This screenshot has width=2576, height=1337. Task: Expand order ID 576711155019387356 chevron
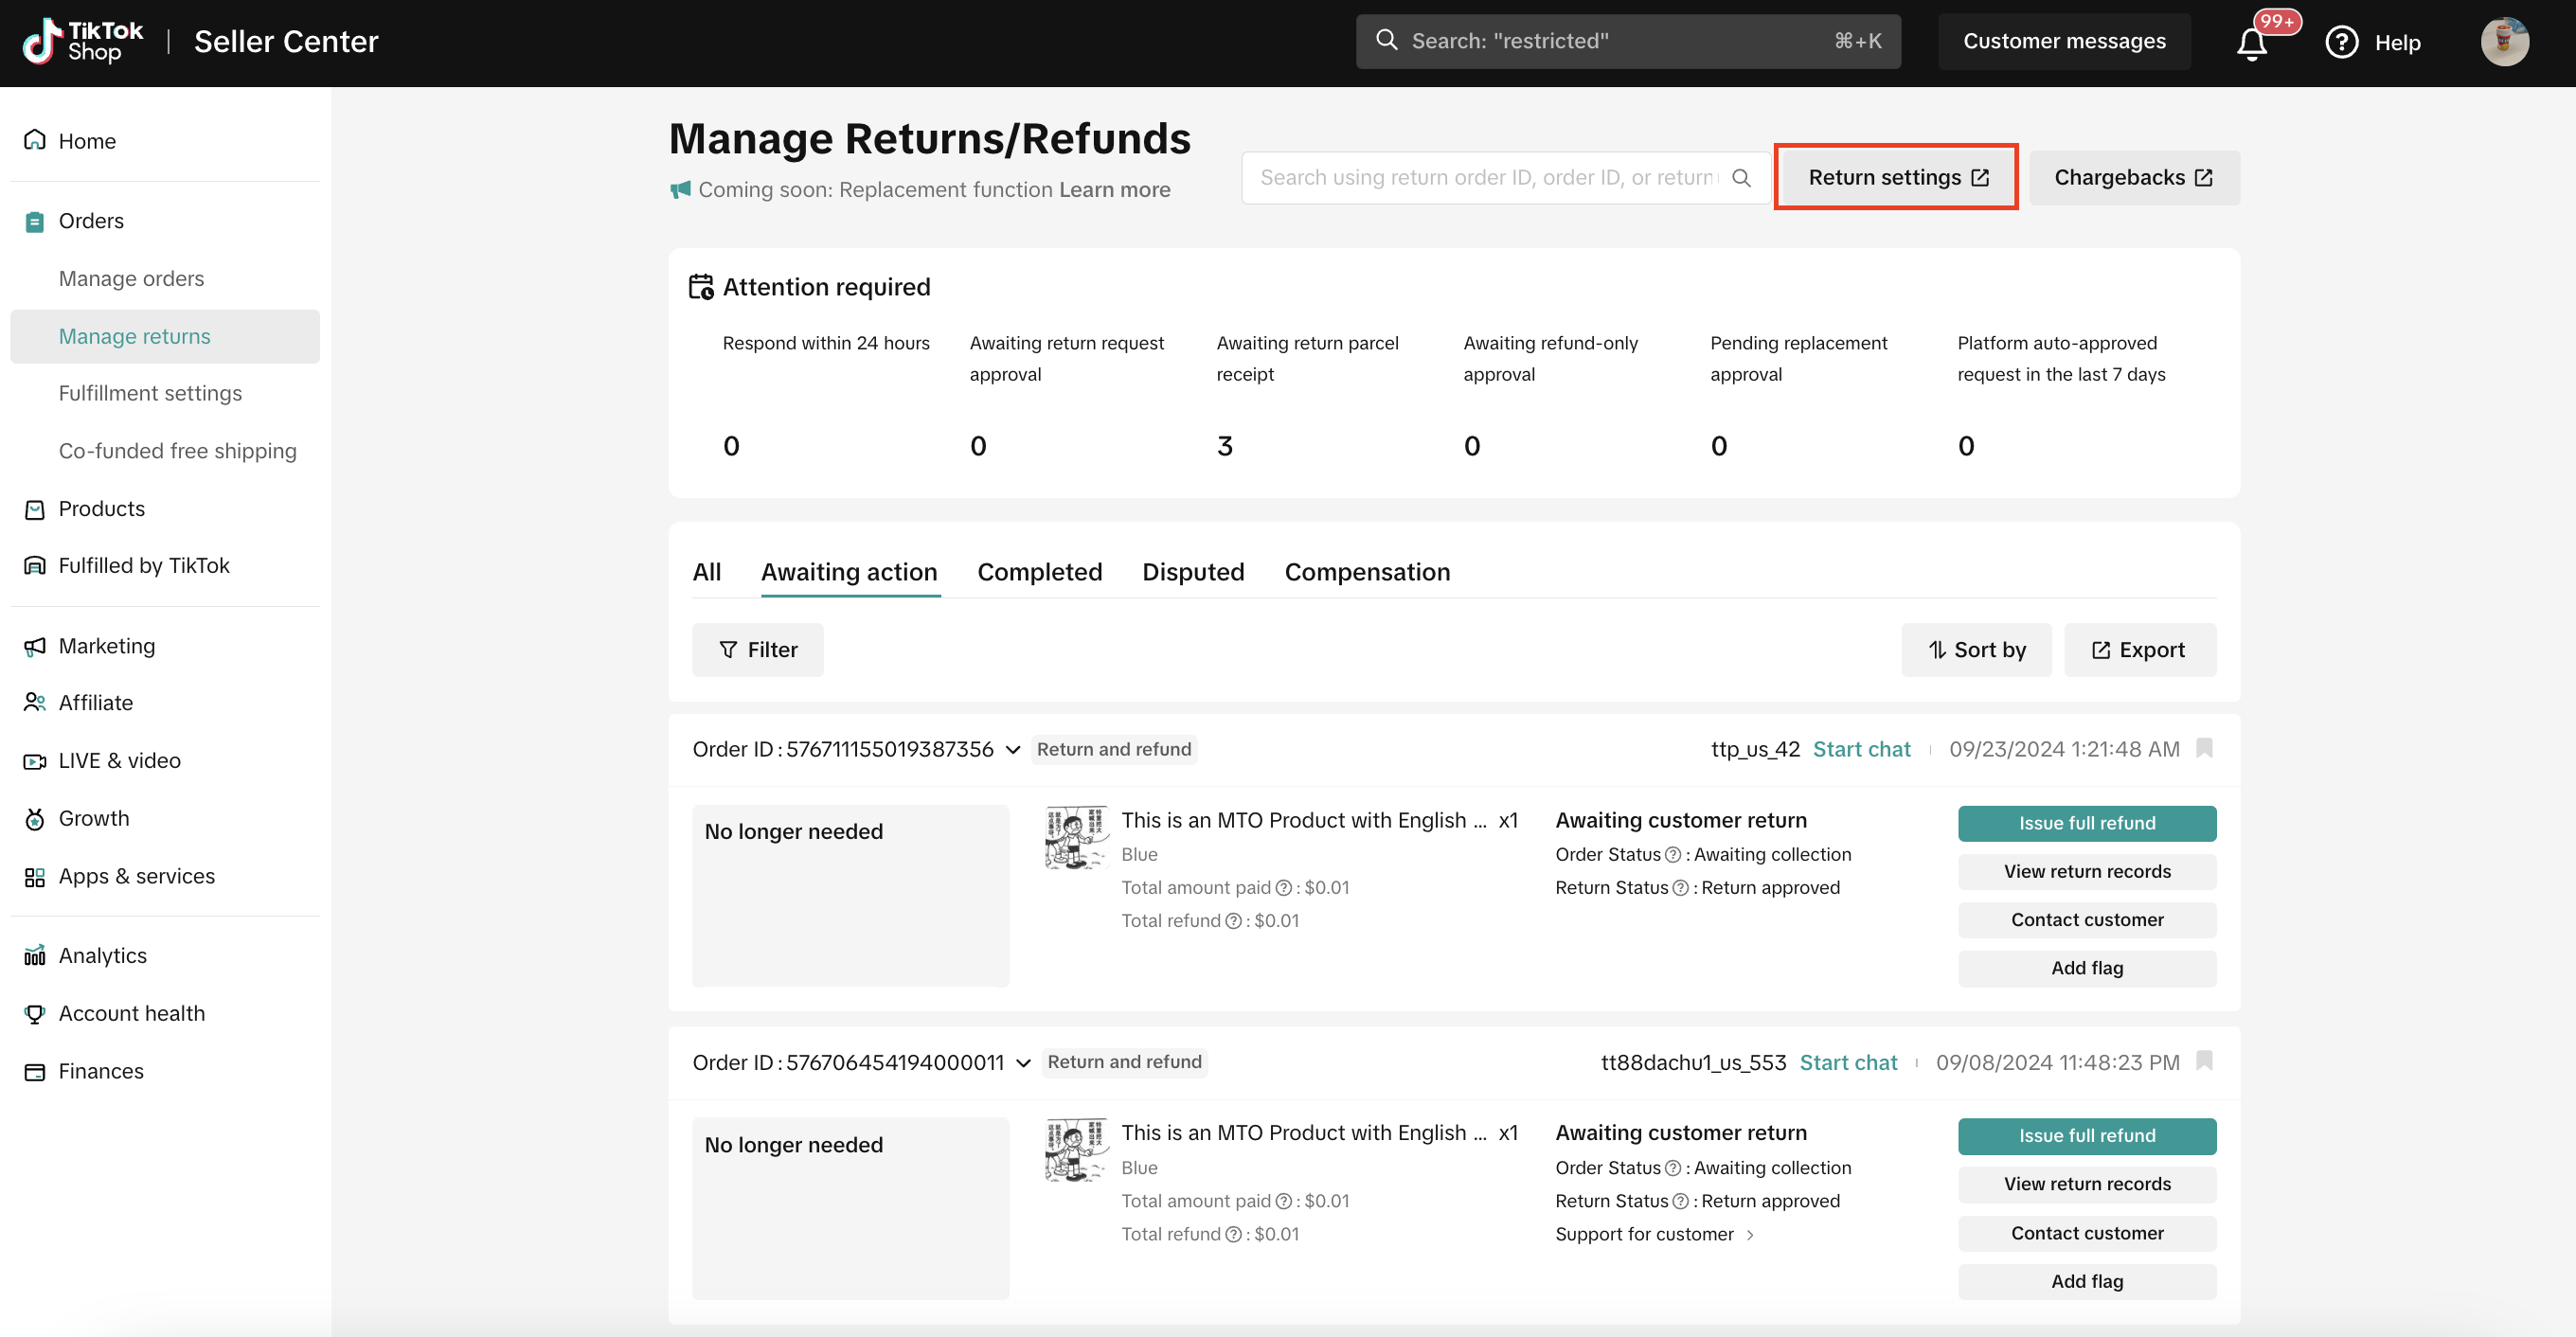click(1013, 750)
